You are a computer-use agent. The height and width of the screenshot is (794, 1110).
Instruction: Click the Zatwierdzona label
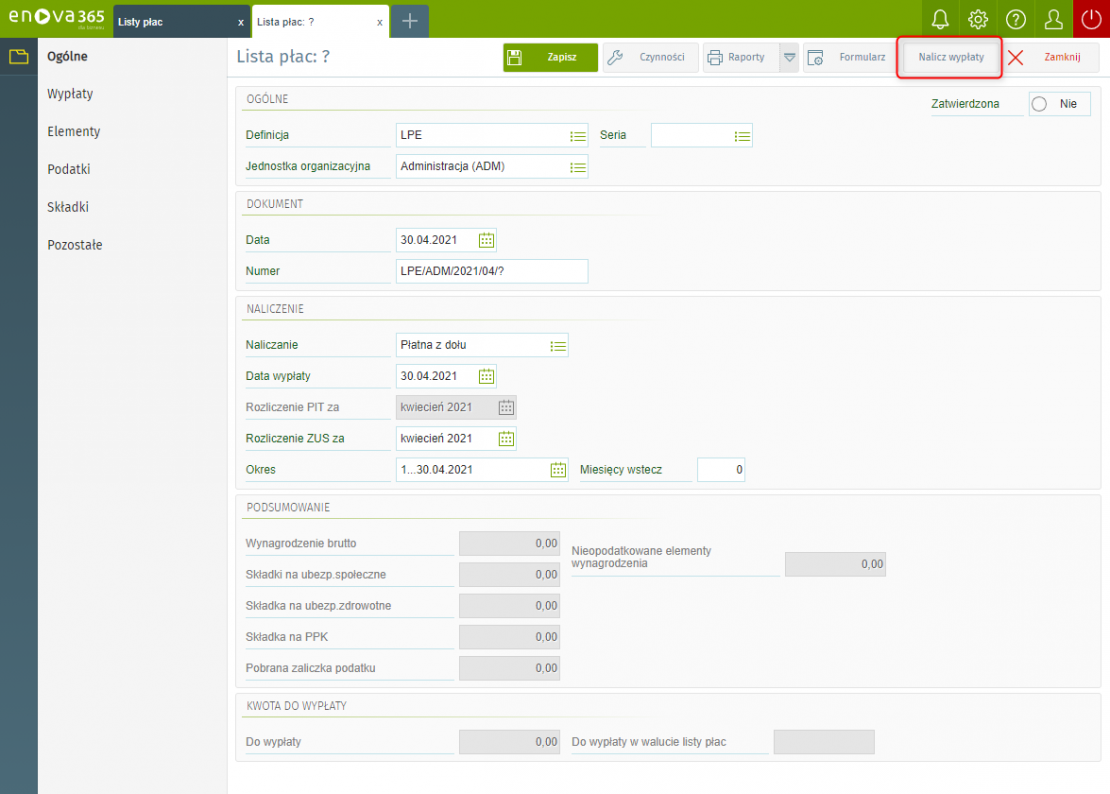click(965, 104)
